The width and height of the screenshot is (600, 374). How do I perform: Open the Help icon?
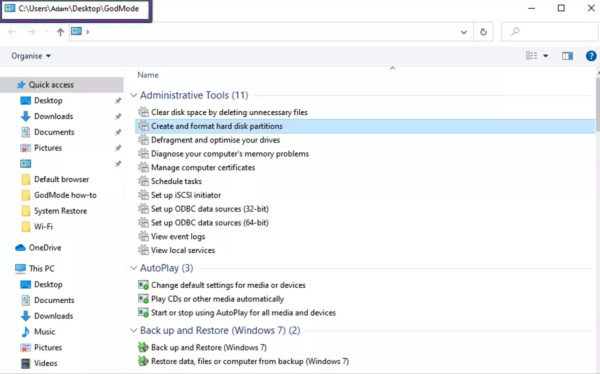pyautogui.click(x=591, y=56)
